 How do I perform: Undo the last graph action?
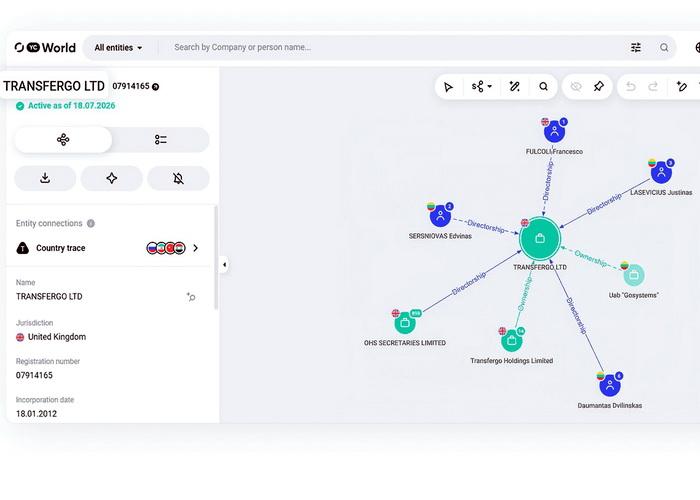[x=631, y=86]
